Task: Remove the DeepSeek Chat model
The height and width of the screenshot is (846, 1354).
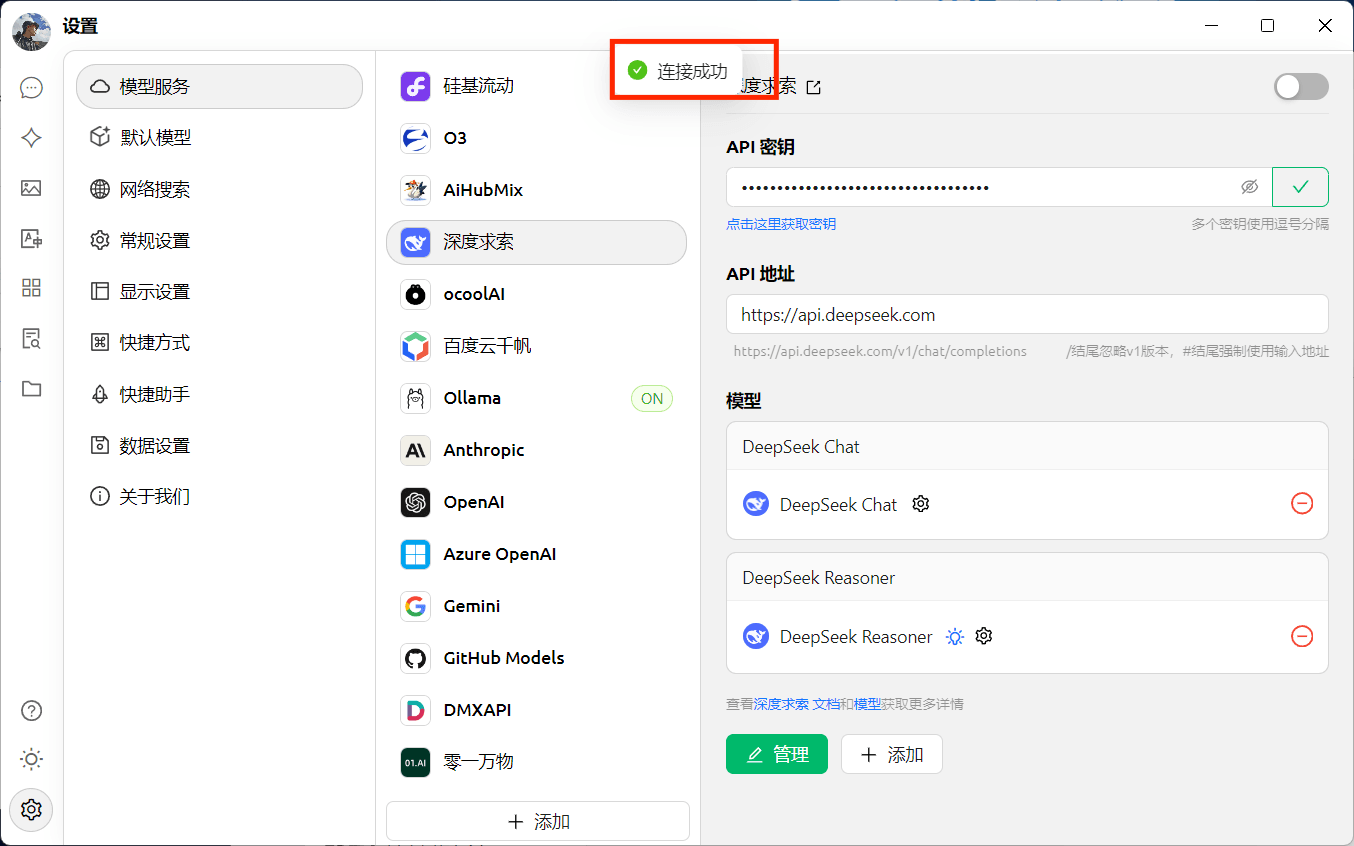Action: click(1302, 504)
